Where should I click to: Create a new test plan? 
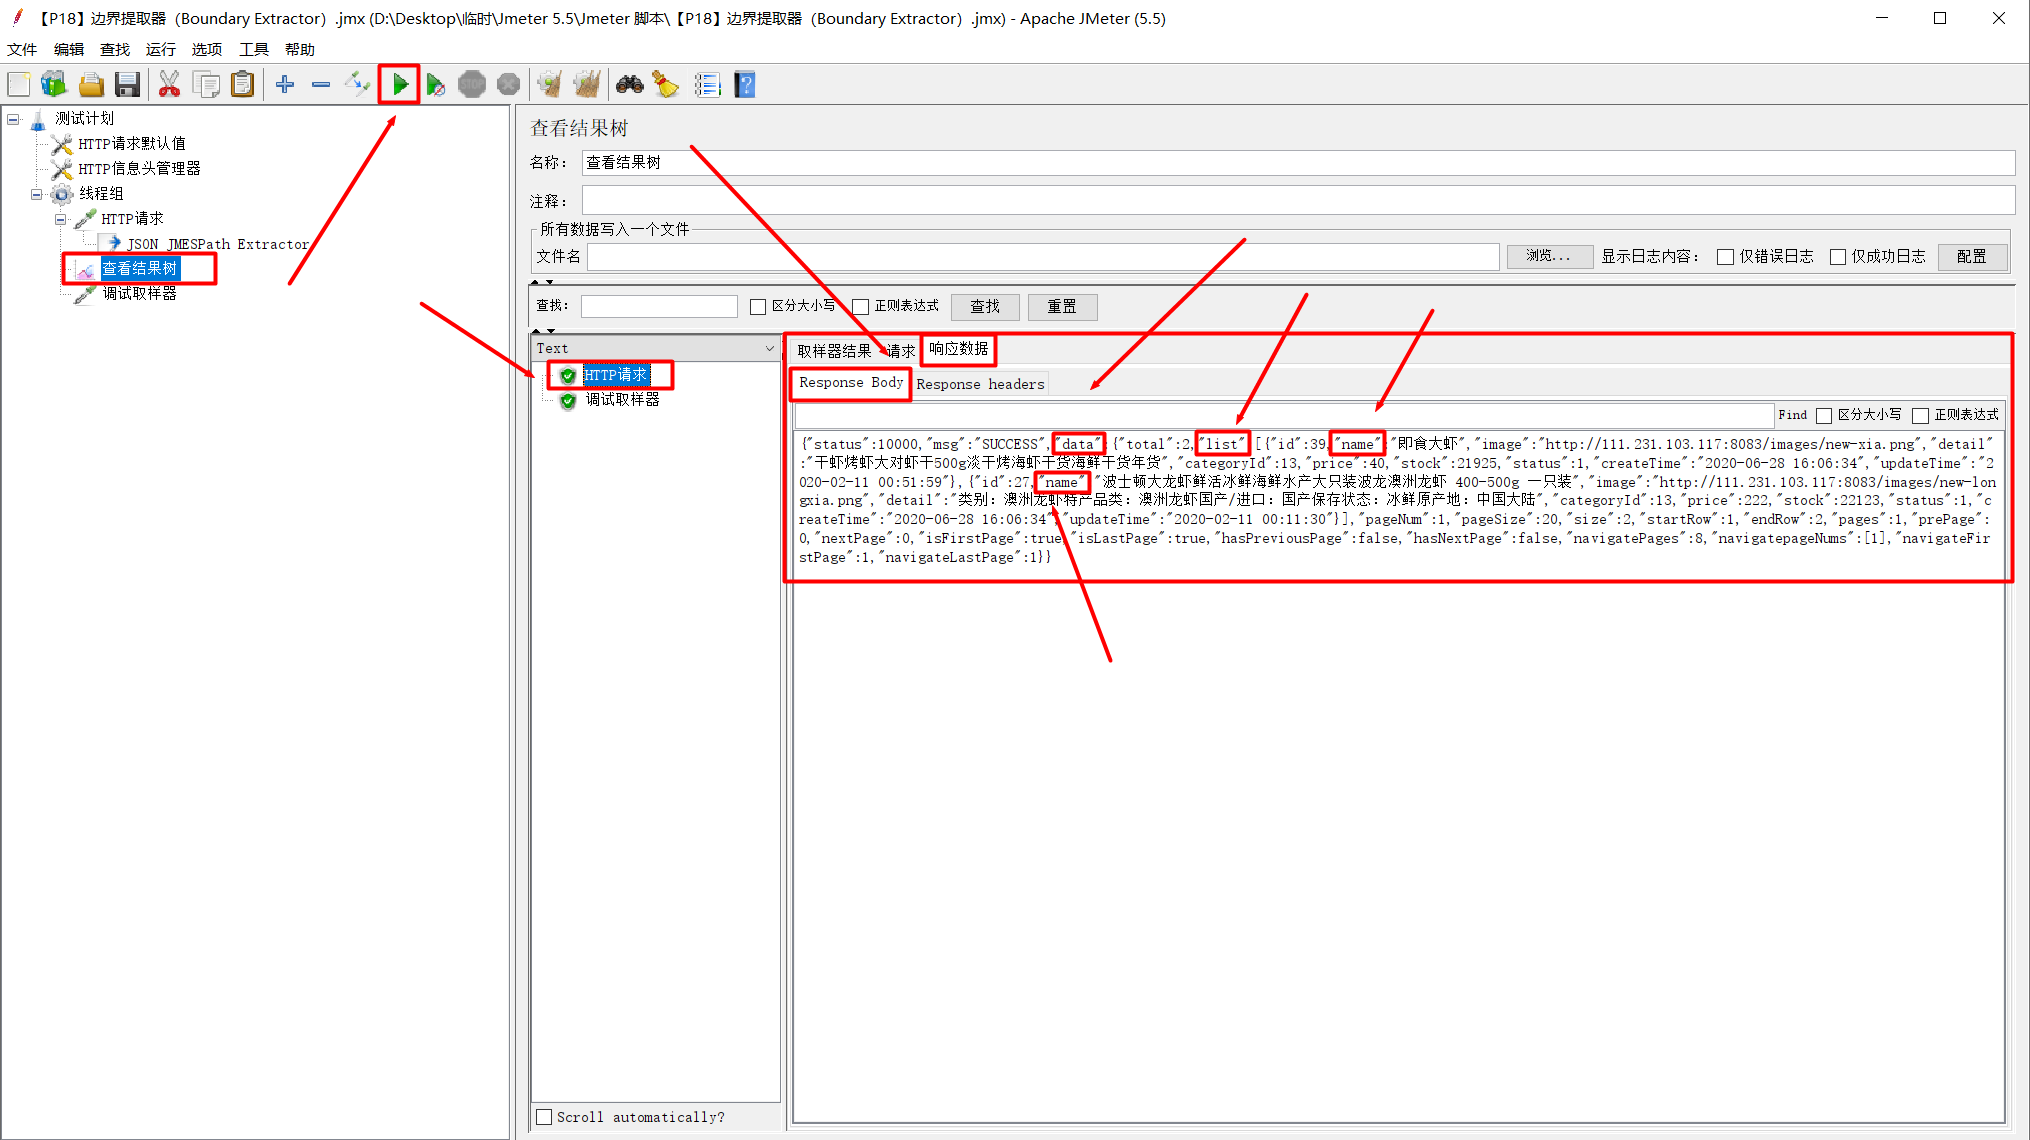(x=19, y=85)
